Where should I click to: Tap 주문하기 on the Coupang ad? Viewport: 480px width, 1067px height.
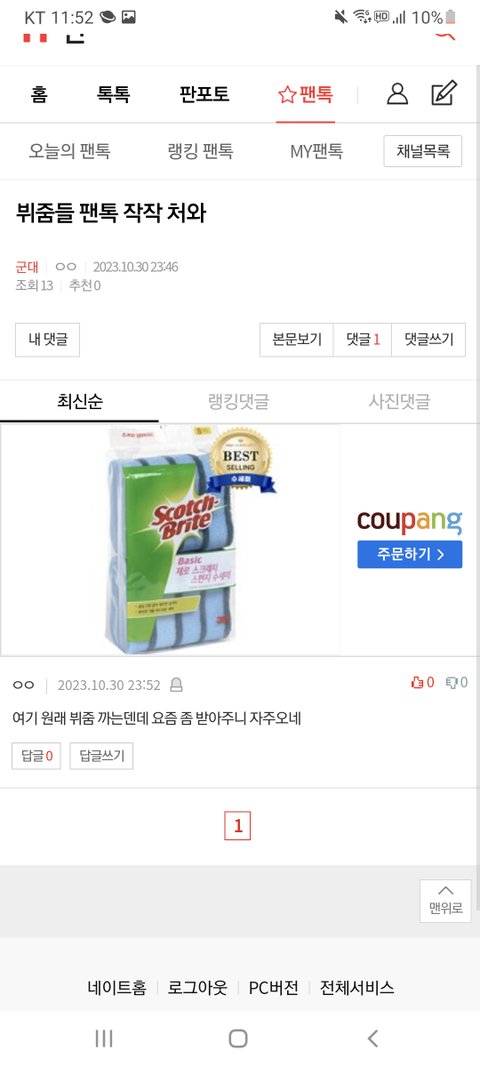point(410,555)
